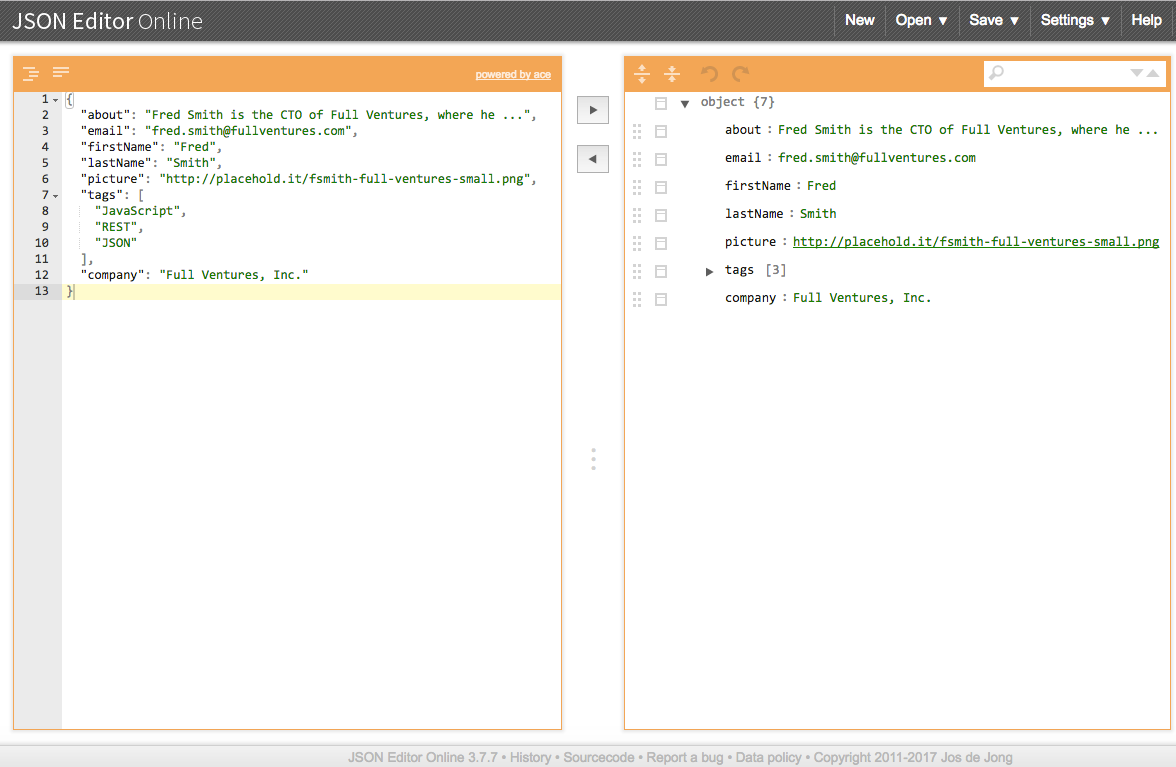Click the Redo icon
1176x767 pixels.
tap(739, 73)
